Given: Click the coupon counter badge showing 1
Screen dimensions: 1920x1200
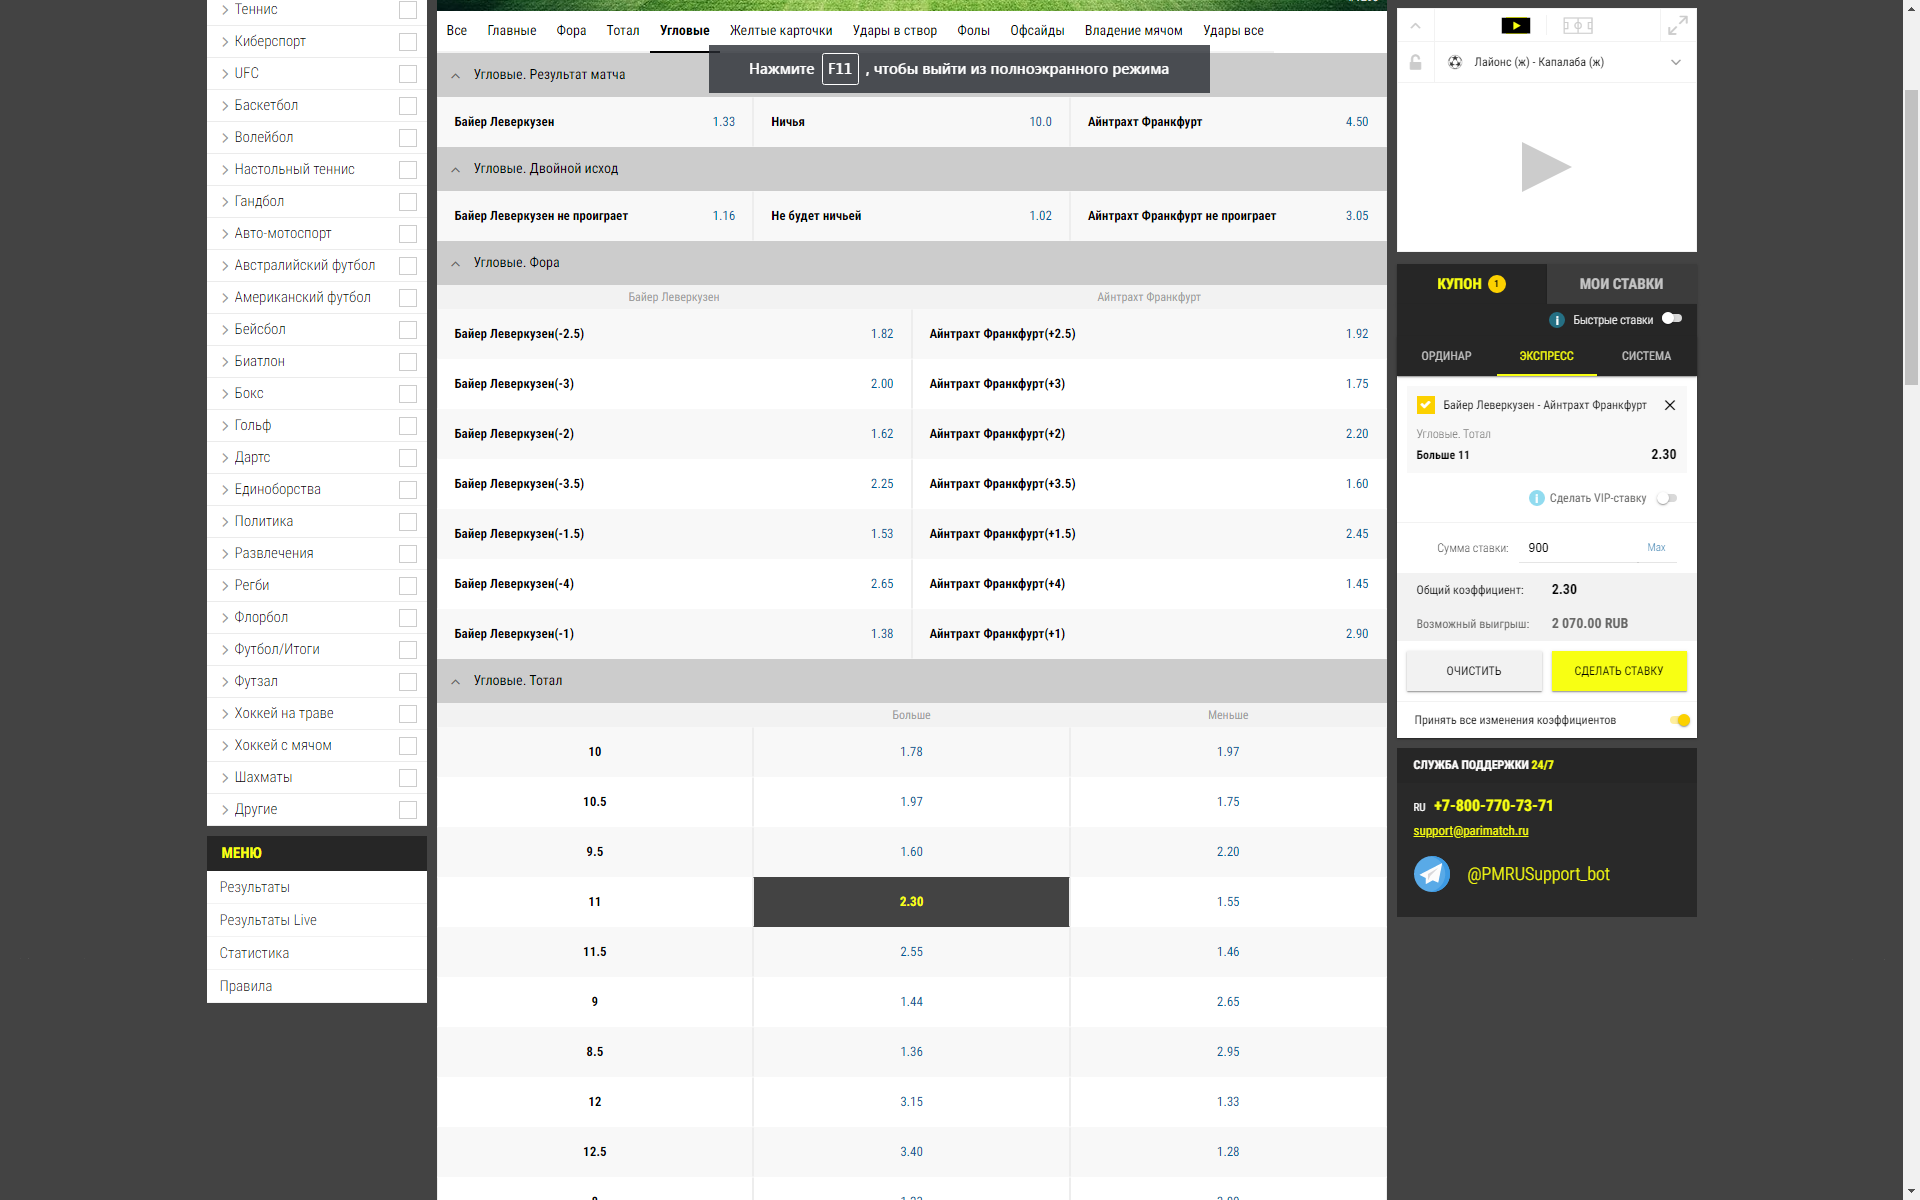Looking at the screenshot, I should 1497,284.
